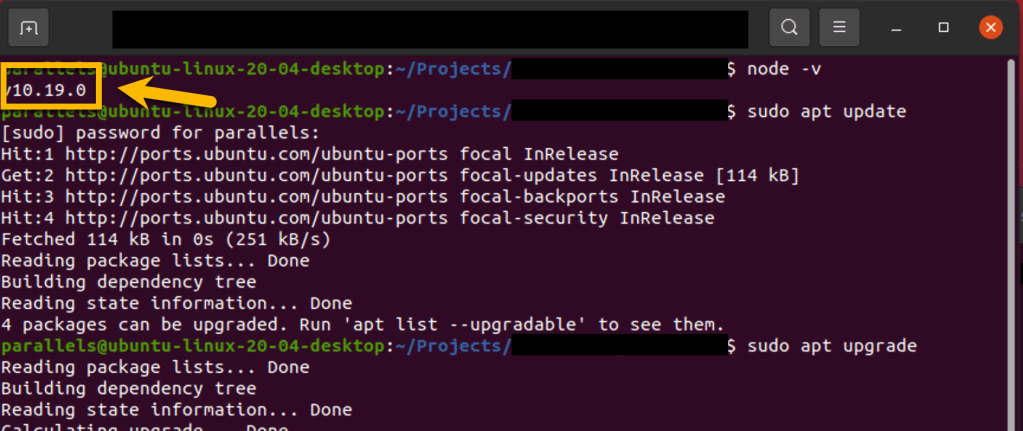Click the search magnifier icon

pos(790,27)
